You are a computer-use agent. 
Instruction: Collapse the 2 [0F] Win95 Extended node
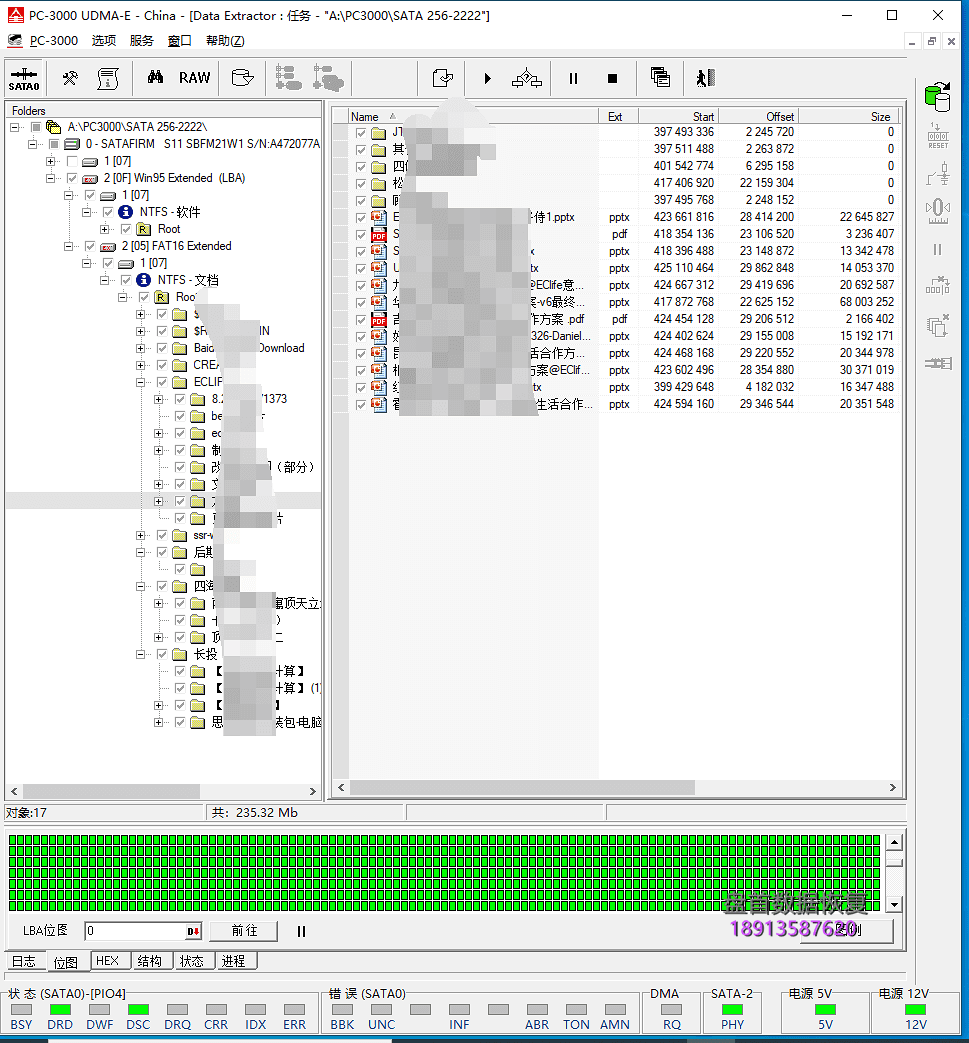pos(51,178)
